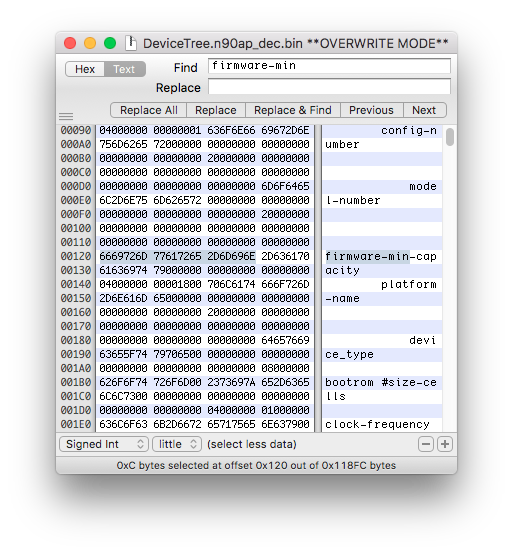The height and width of the screenshot is (554, 513).
Task: Click the yellow minimize window button
Action: (90, 43)
